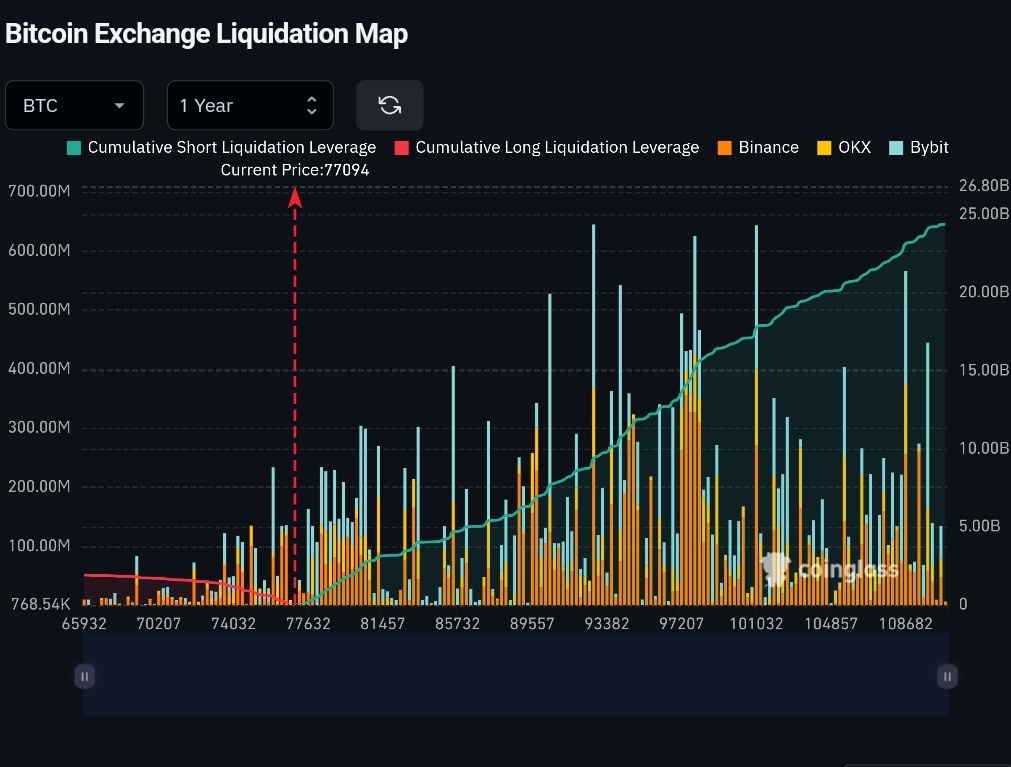Click the orange Binance color swatch

click(x=725, y=148)
